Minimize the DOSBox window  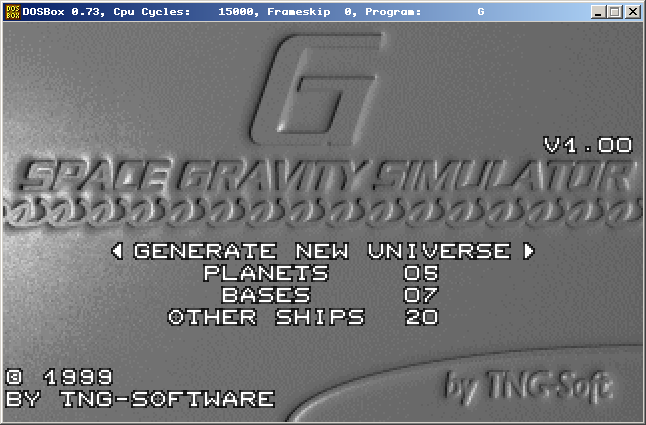point(599,12)
